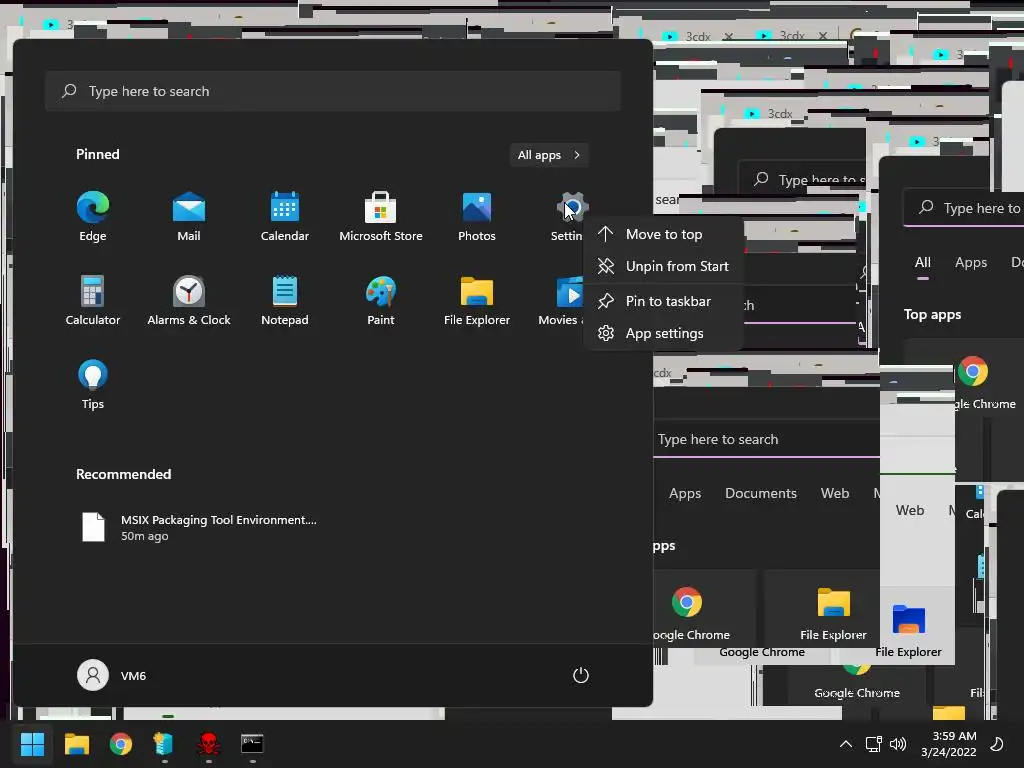The width and height of the screenshot is (1024, 768).
Task: Open the Movies & TV pinned app
Action: click(x=560, y=301)
